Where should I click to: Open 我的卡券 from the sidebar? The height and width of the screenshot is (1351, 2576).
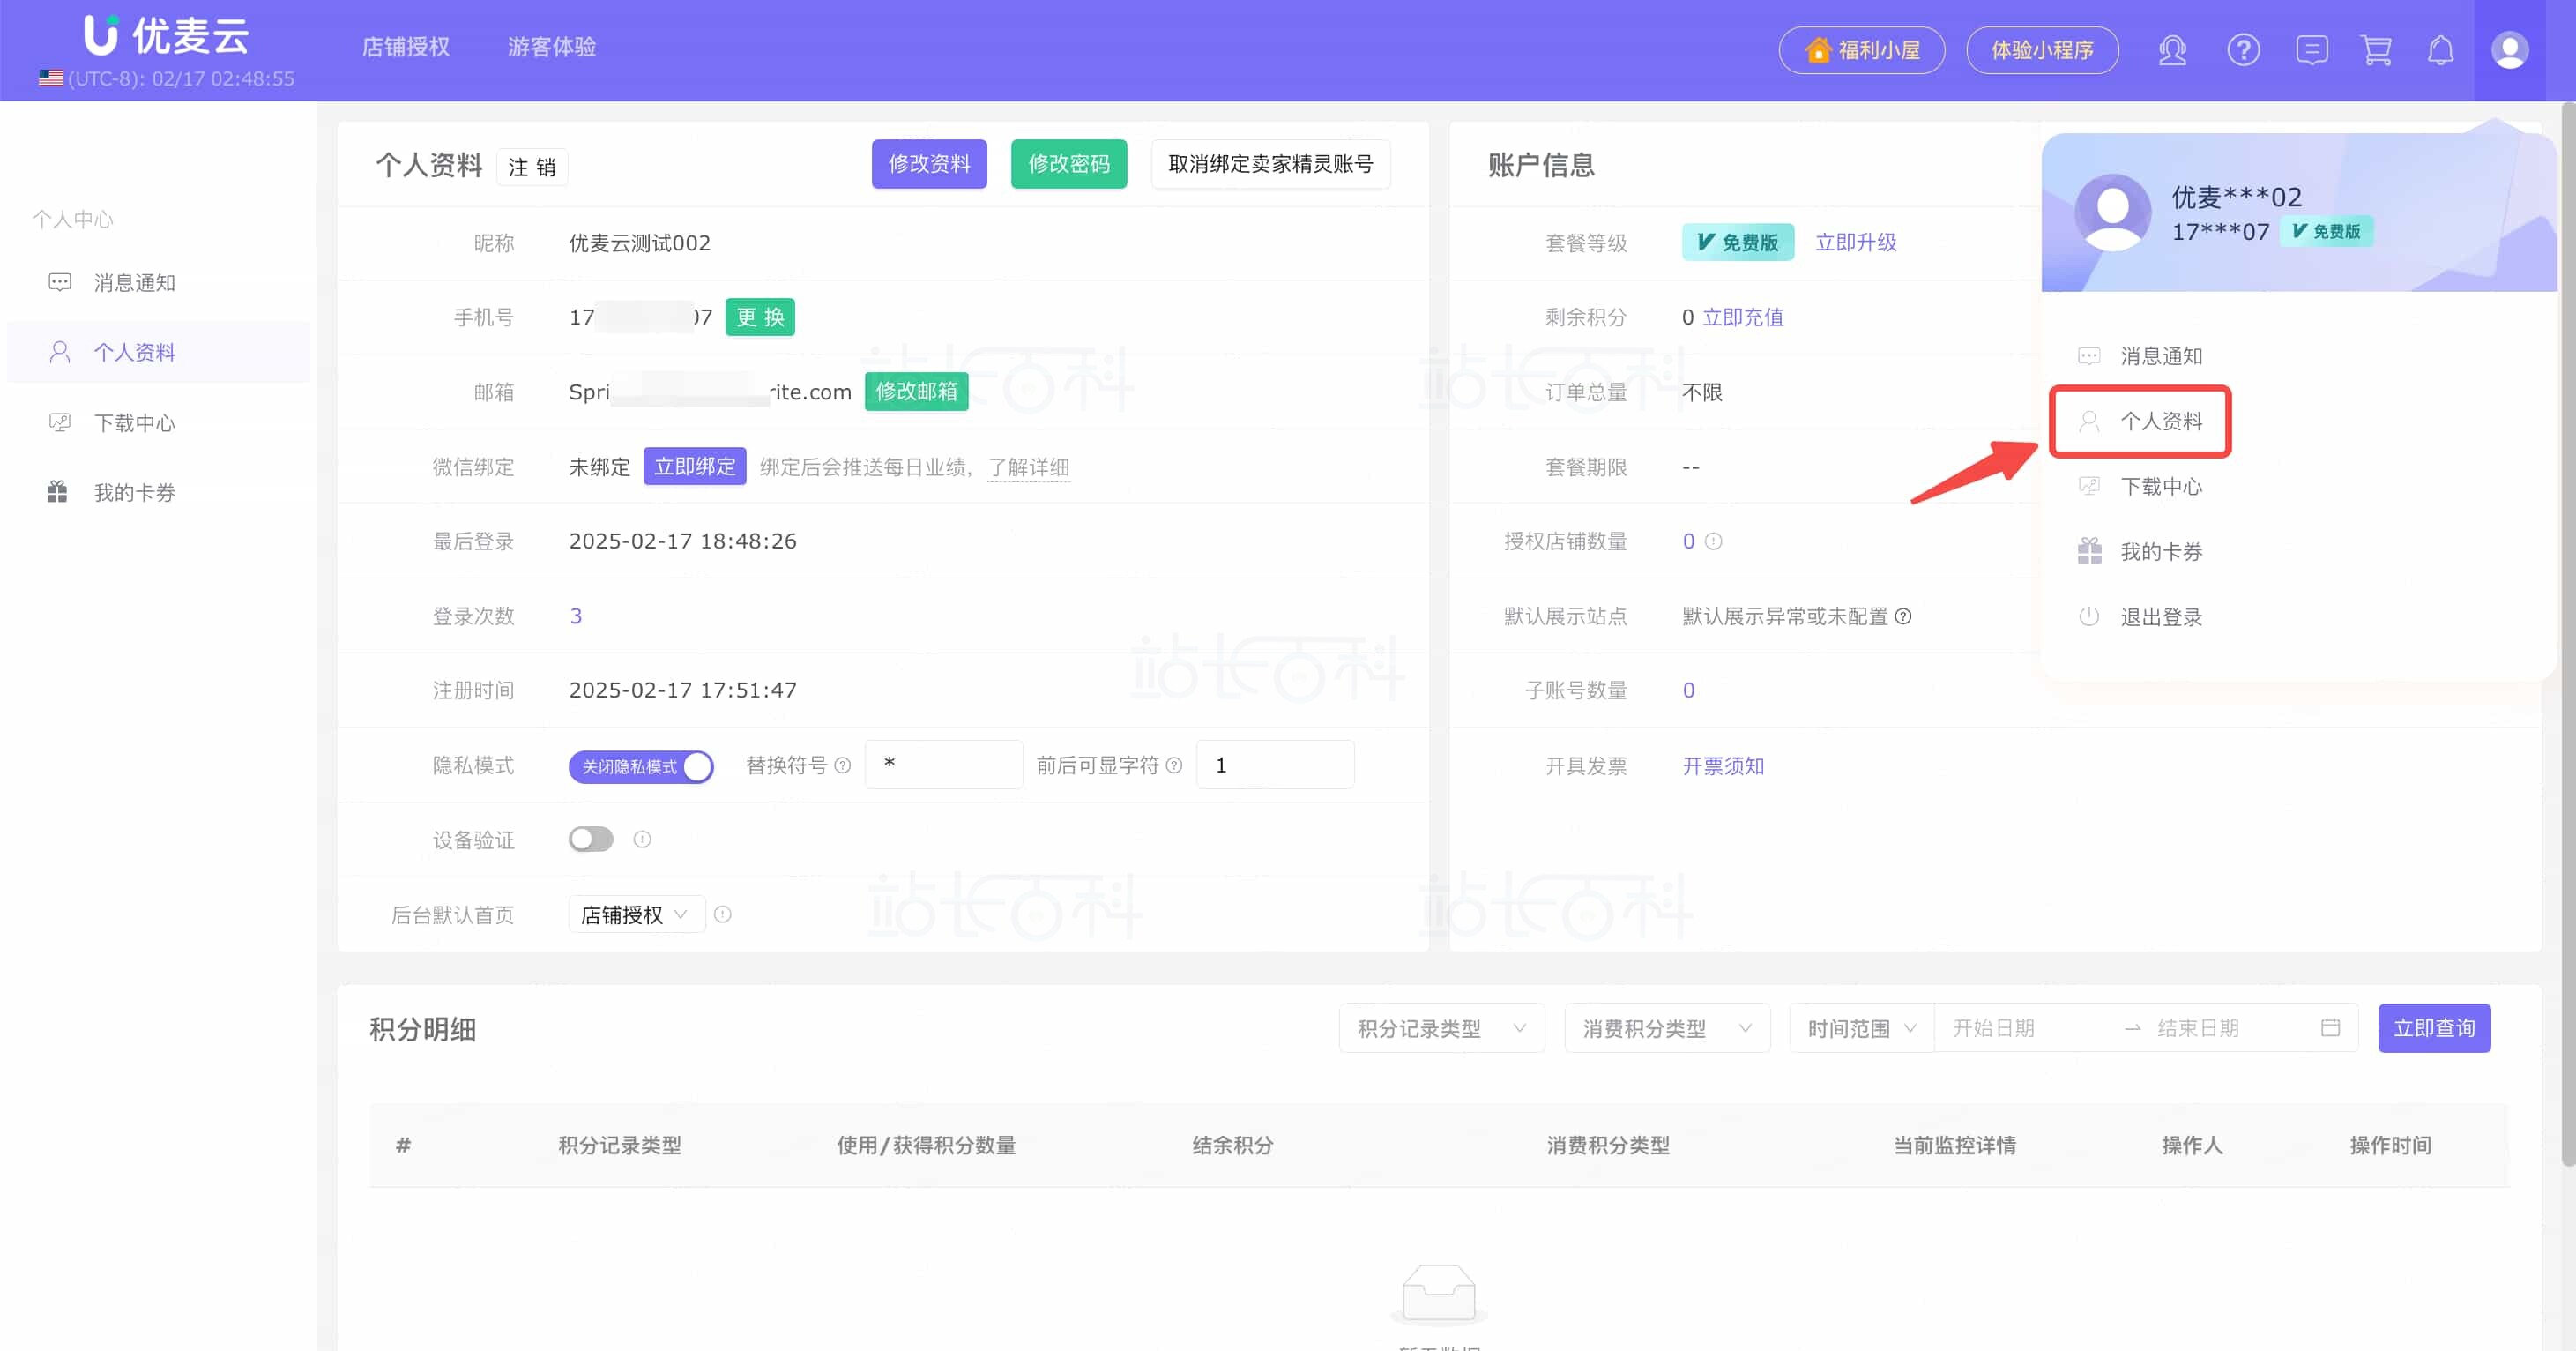tap(135, 491)
